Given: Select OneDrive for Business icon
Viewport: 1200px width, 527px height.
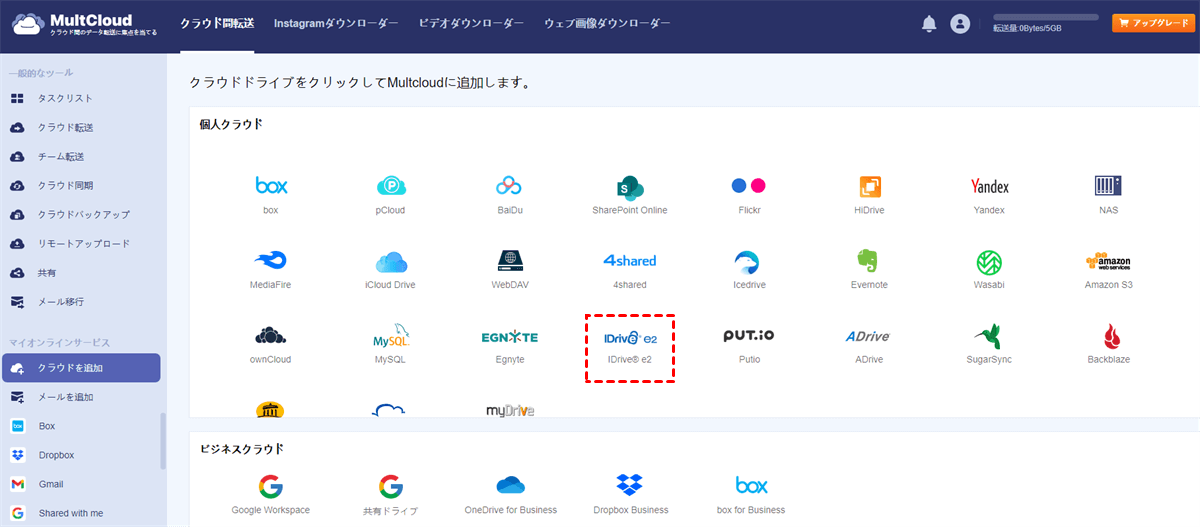Looking at the screenshot, I should coord(510,486).
